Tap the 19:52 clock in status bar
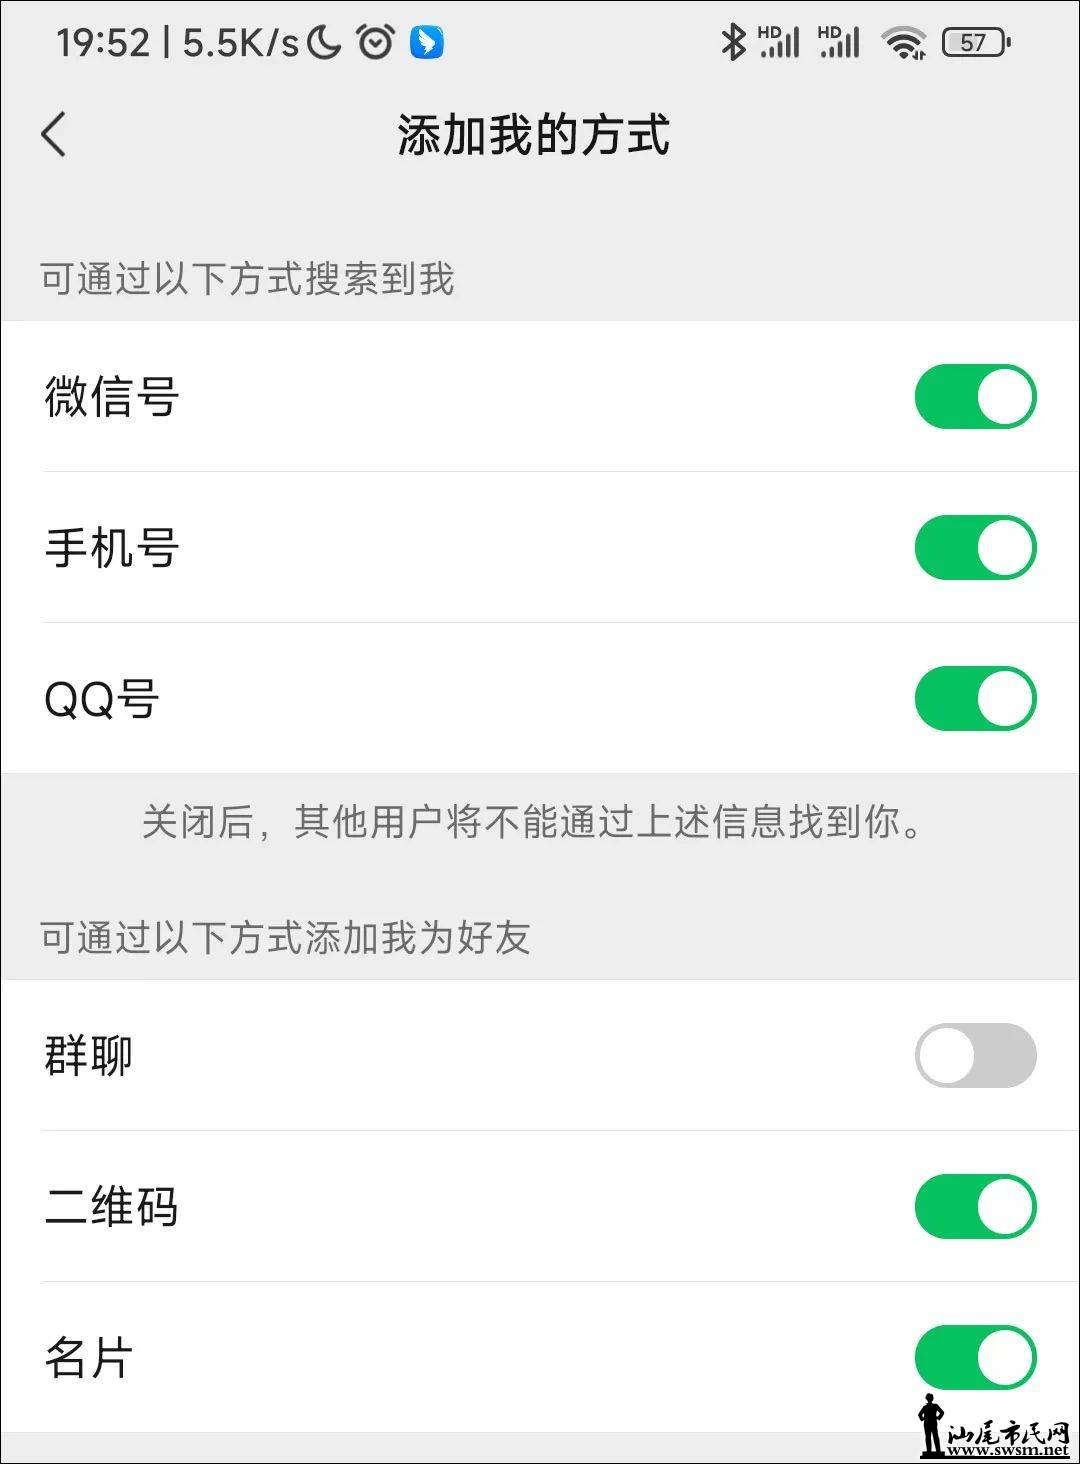The image size is (1080, 1464). 102,42
